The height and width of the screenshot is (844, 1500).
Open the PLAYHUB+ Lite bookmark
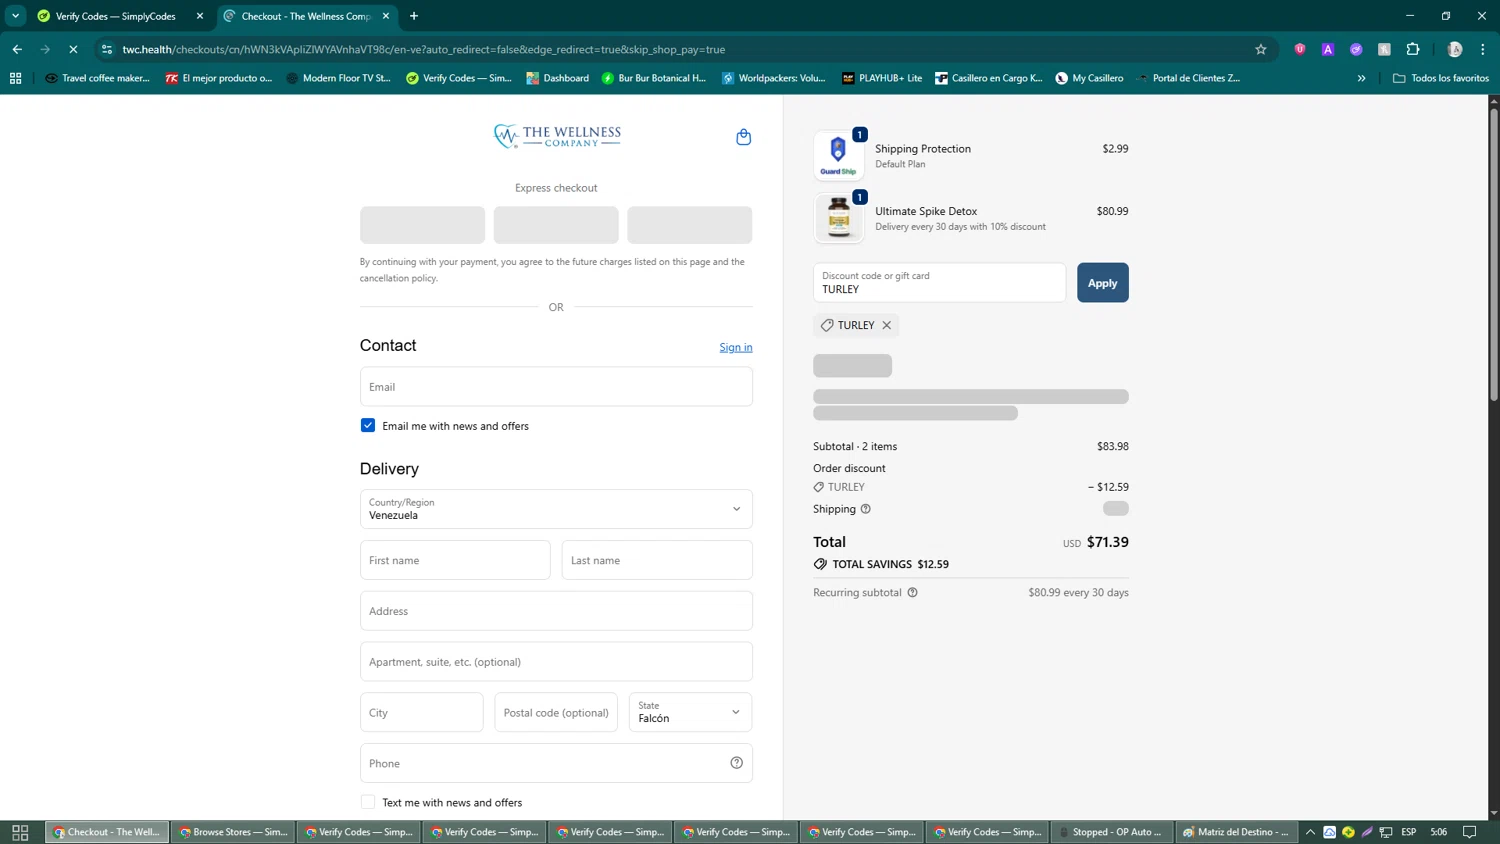pyautogui.click(x=881, y=78)
